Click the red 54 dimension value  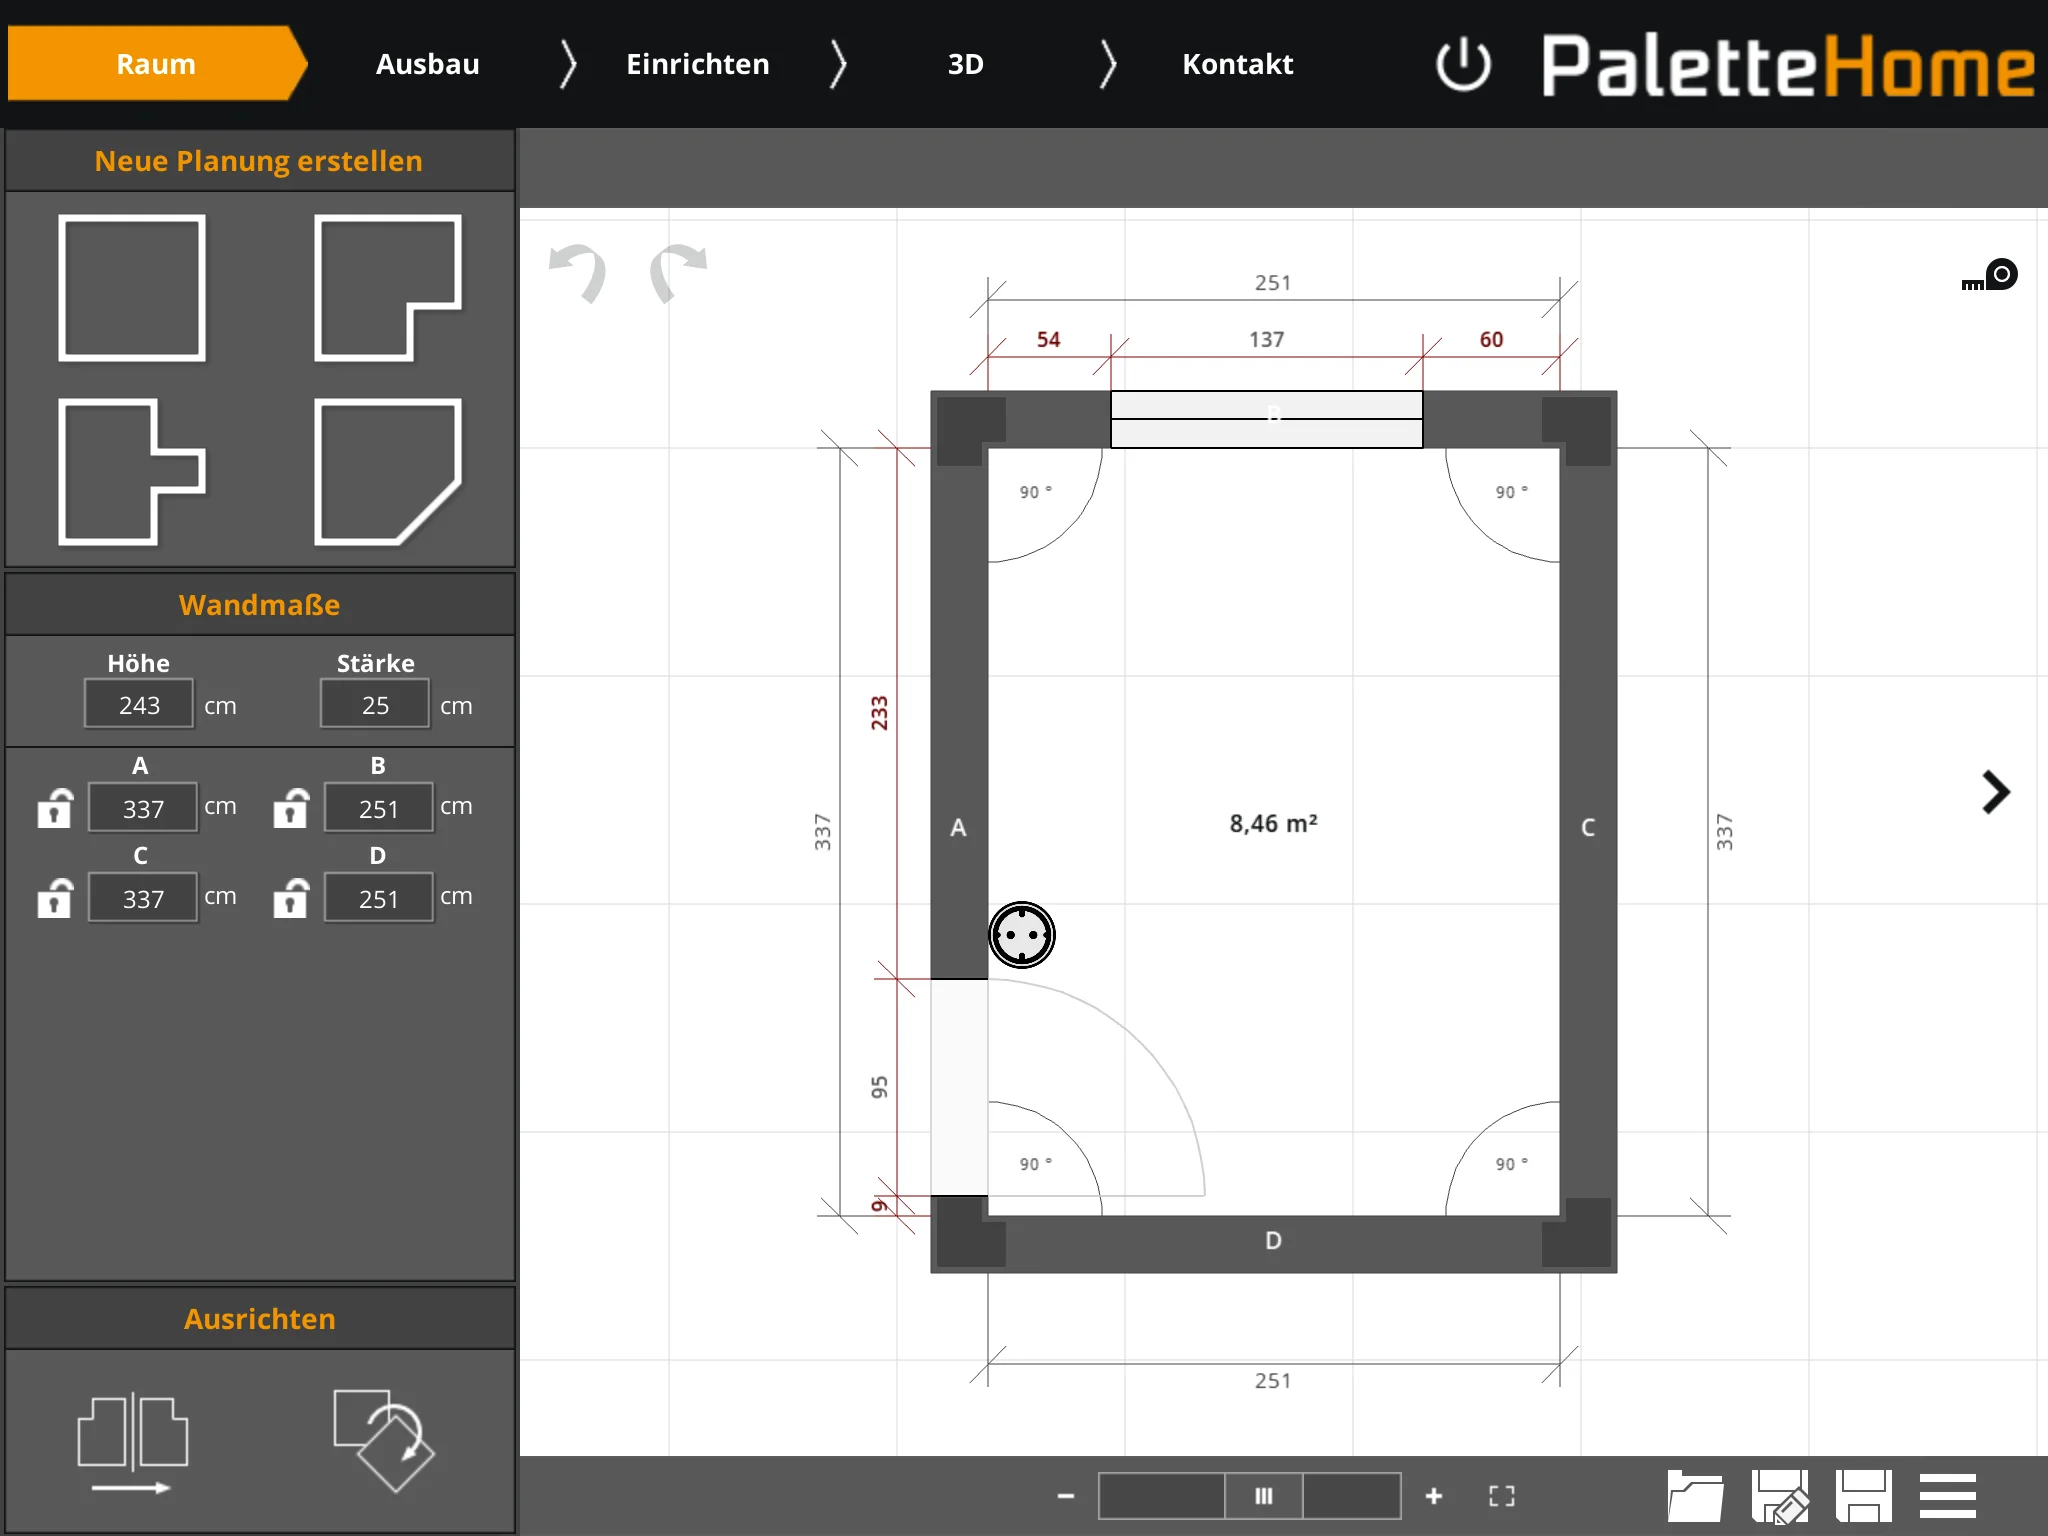1048,340
